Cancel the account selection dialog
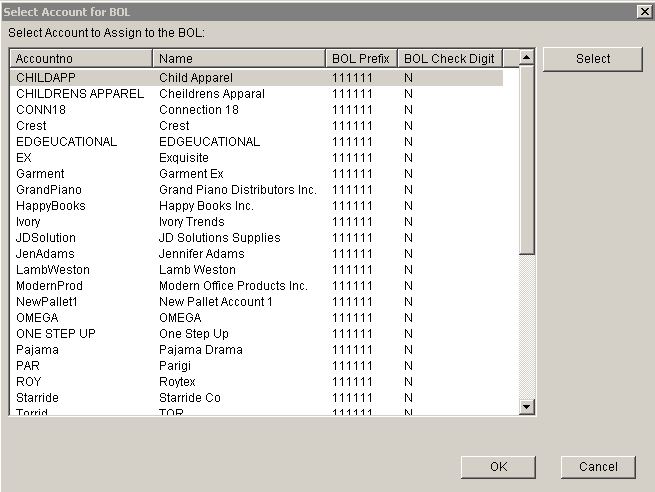This screenshot has width=655, height=492. point(598,467)
